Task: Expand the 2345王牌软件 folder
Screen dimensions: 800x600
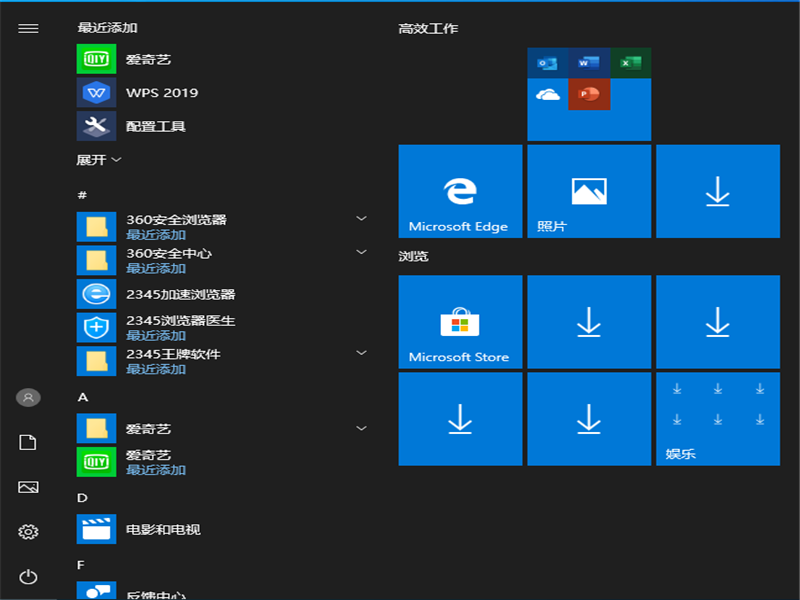Action: (x=362, y=352)
